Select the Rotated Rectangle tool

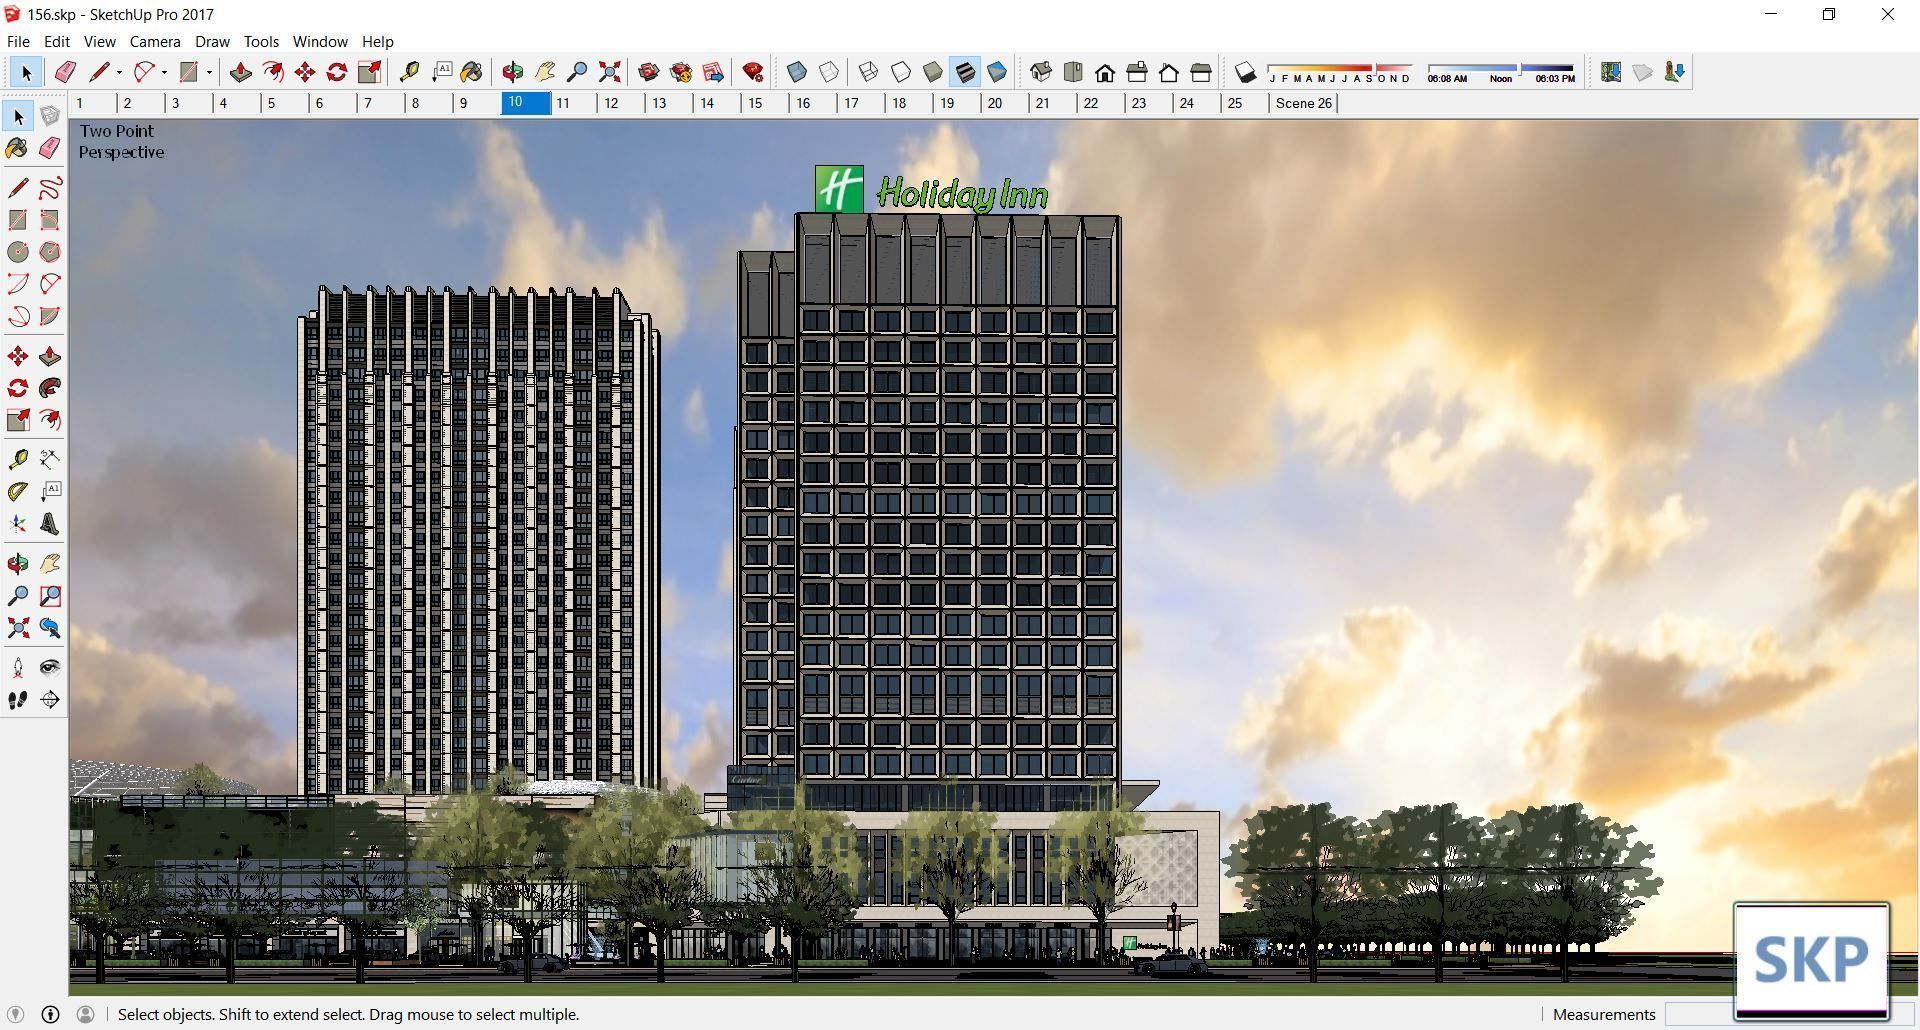50,220
